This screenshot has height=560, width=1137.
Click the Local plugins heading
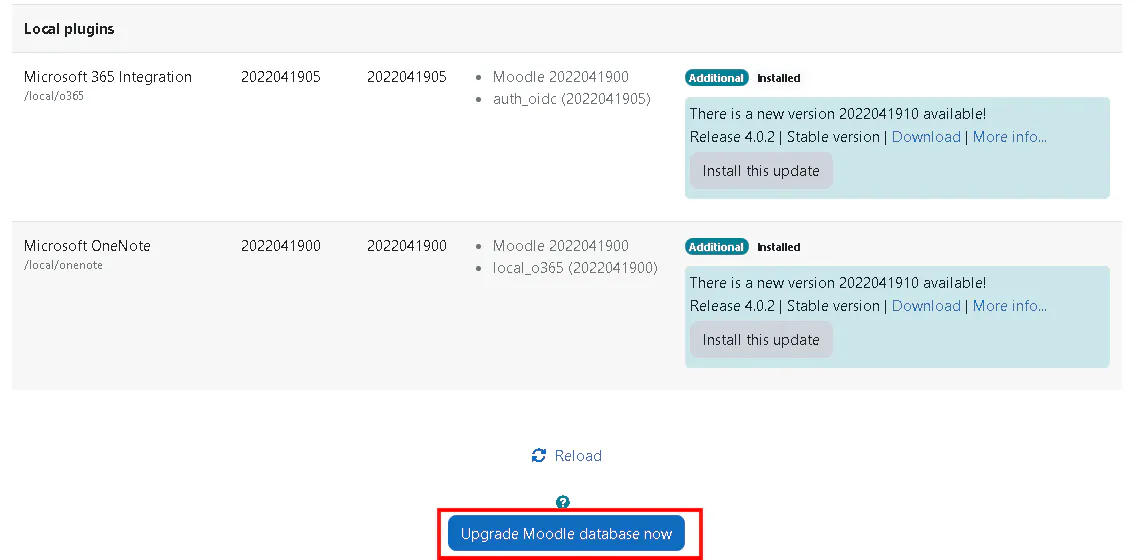[x=69, y=29]
